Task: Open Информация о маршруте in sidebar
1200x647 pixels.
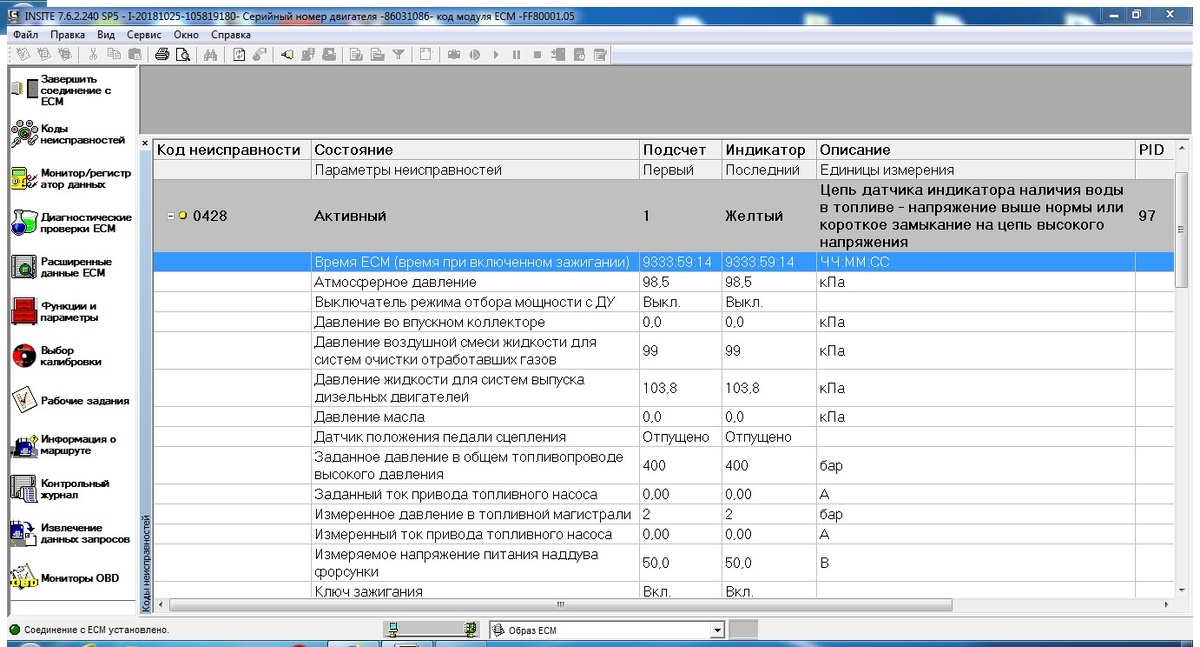Action: coord(64,445)
